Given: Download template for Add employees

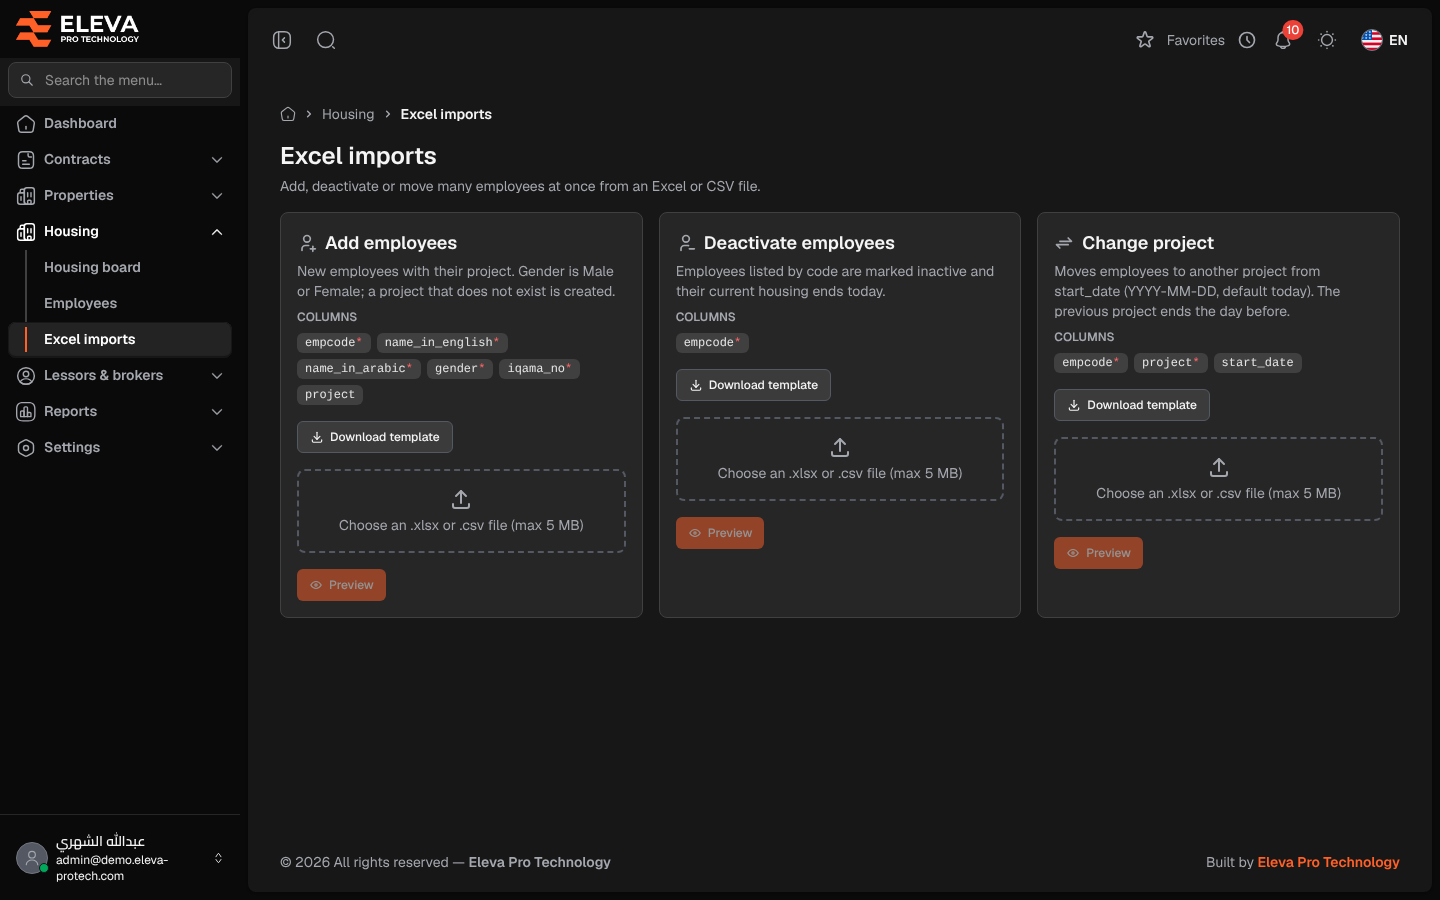Looking at the screenshot, I should pyautogui.click(x=375, y=437).
